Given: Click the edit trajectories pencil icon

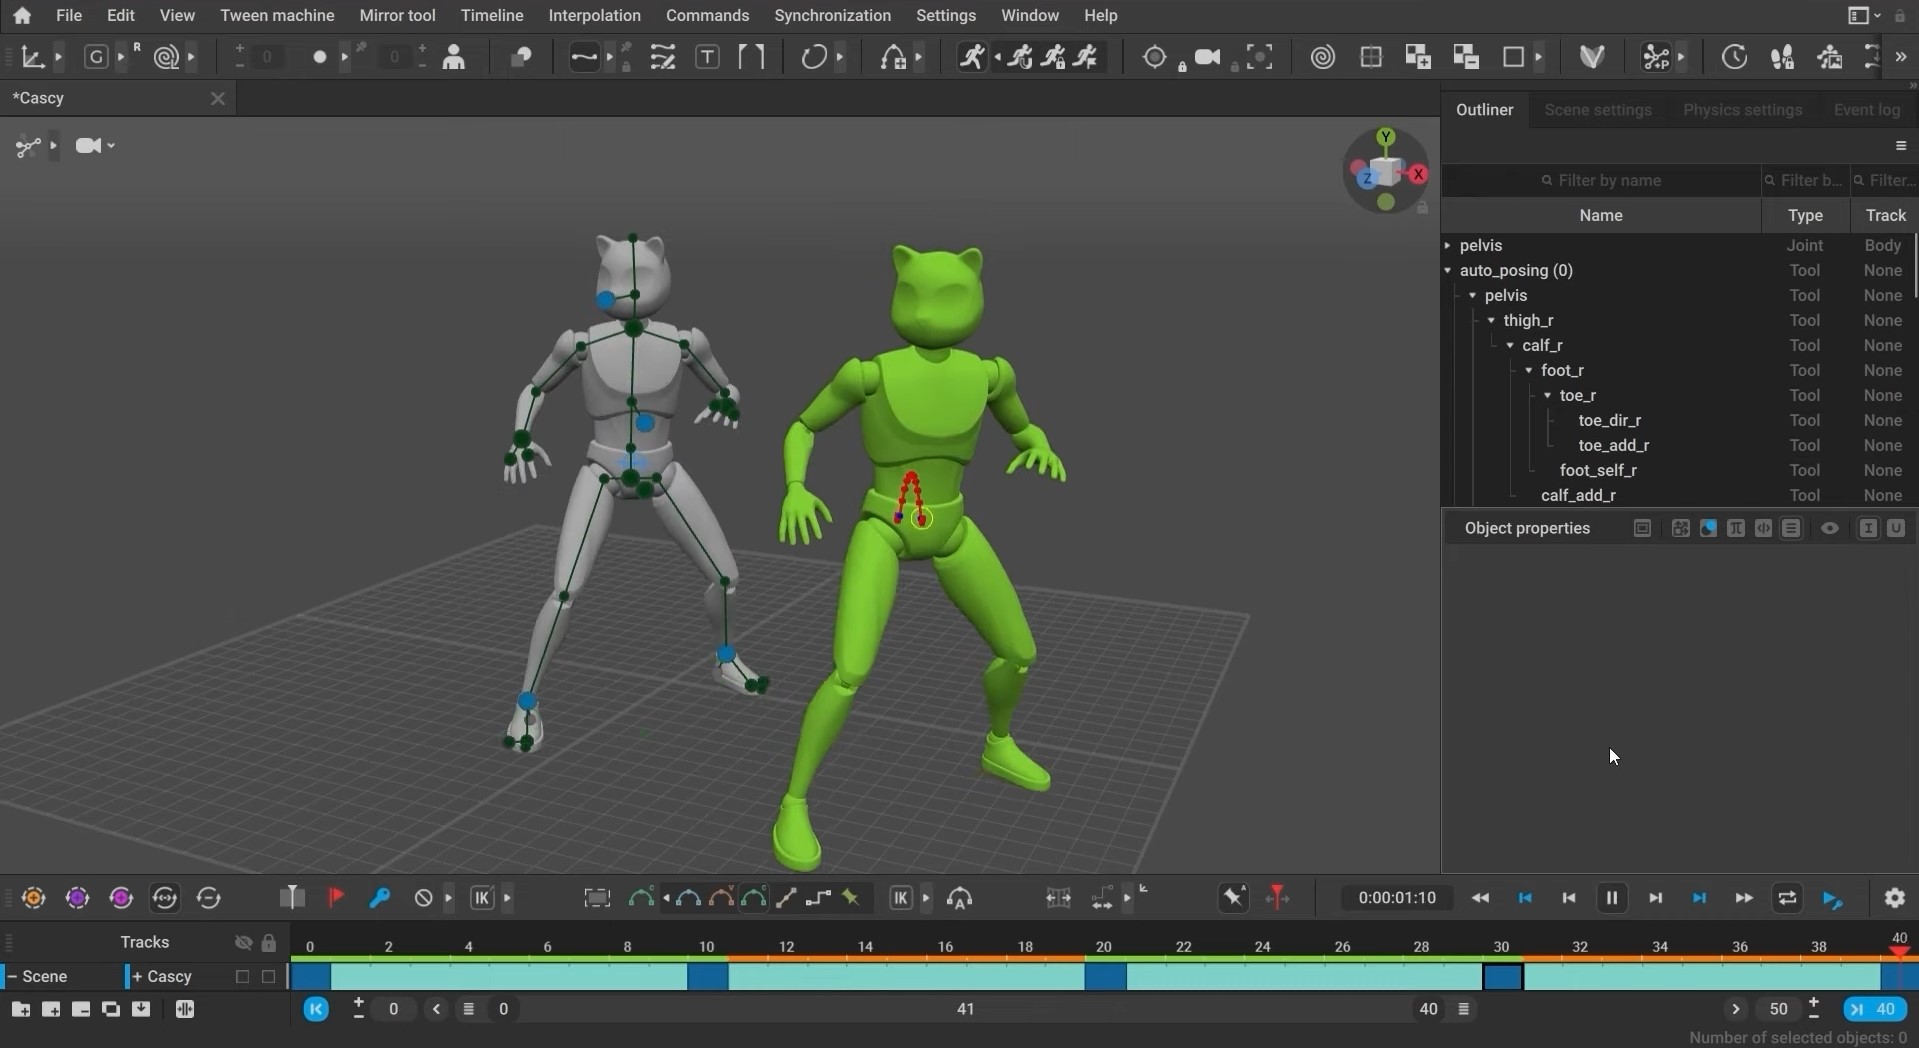Looking at the screenshot, I should (x=663, y=57).
